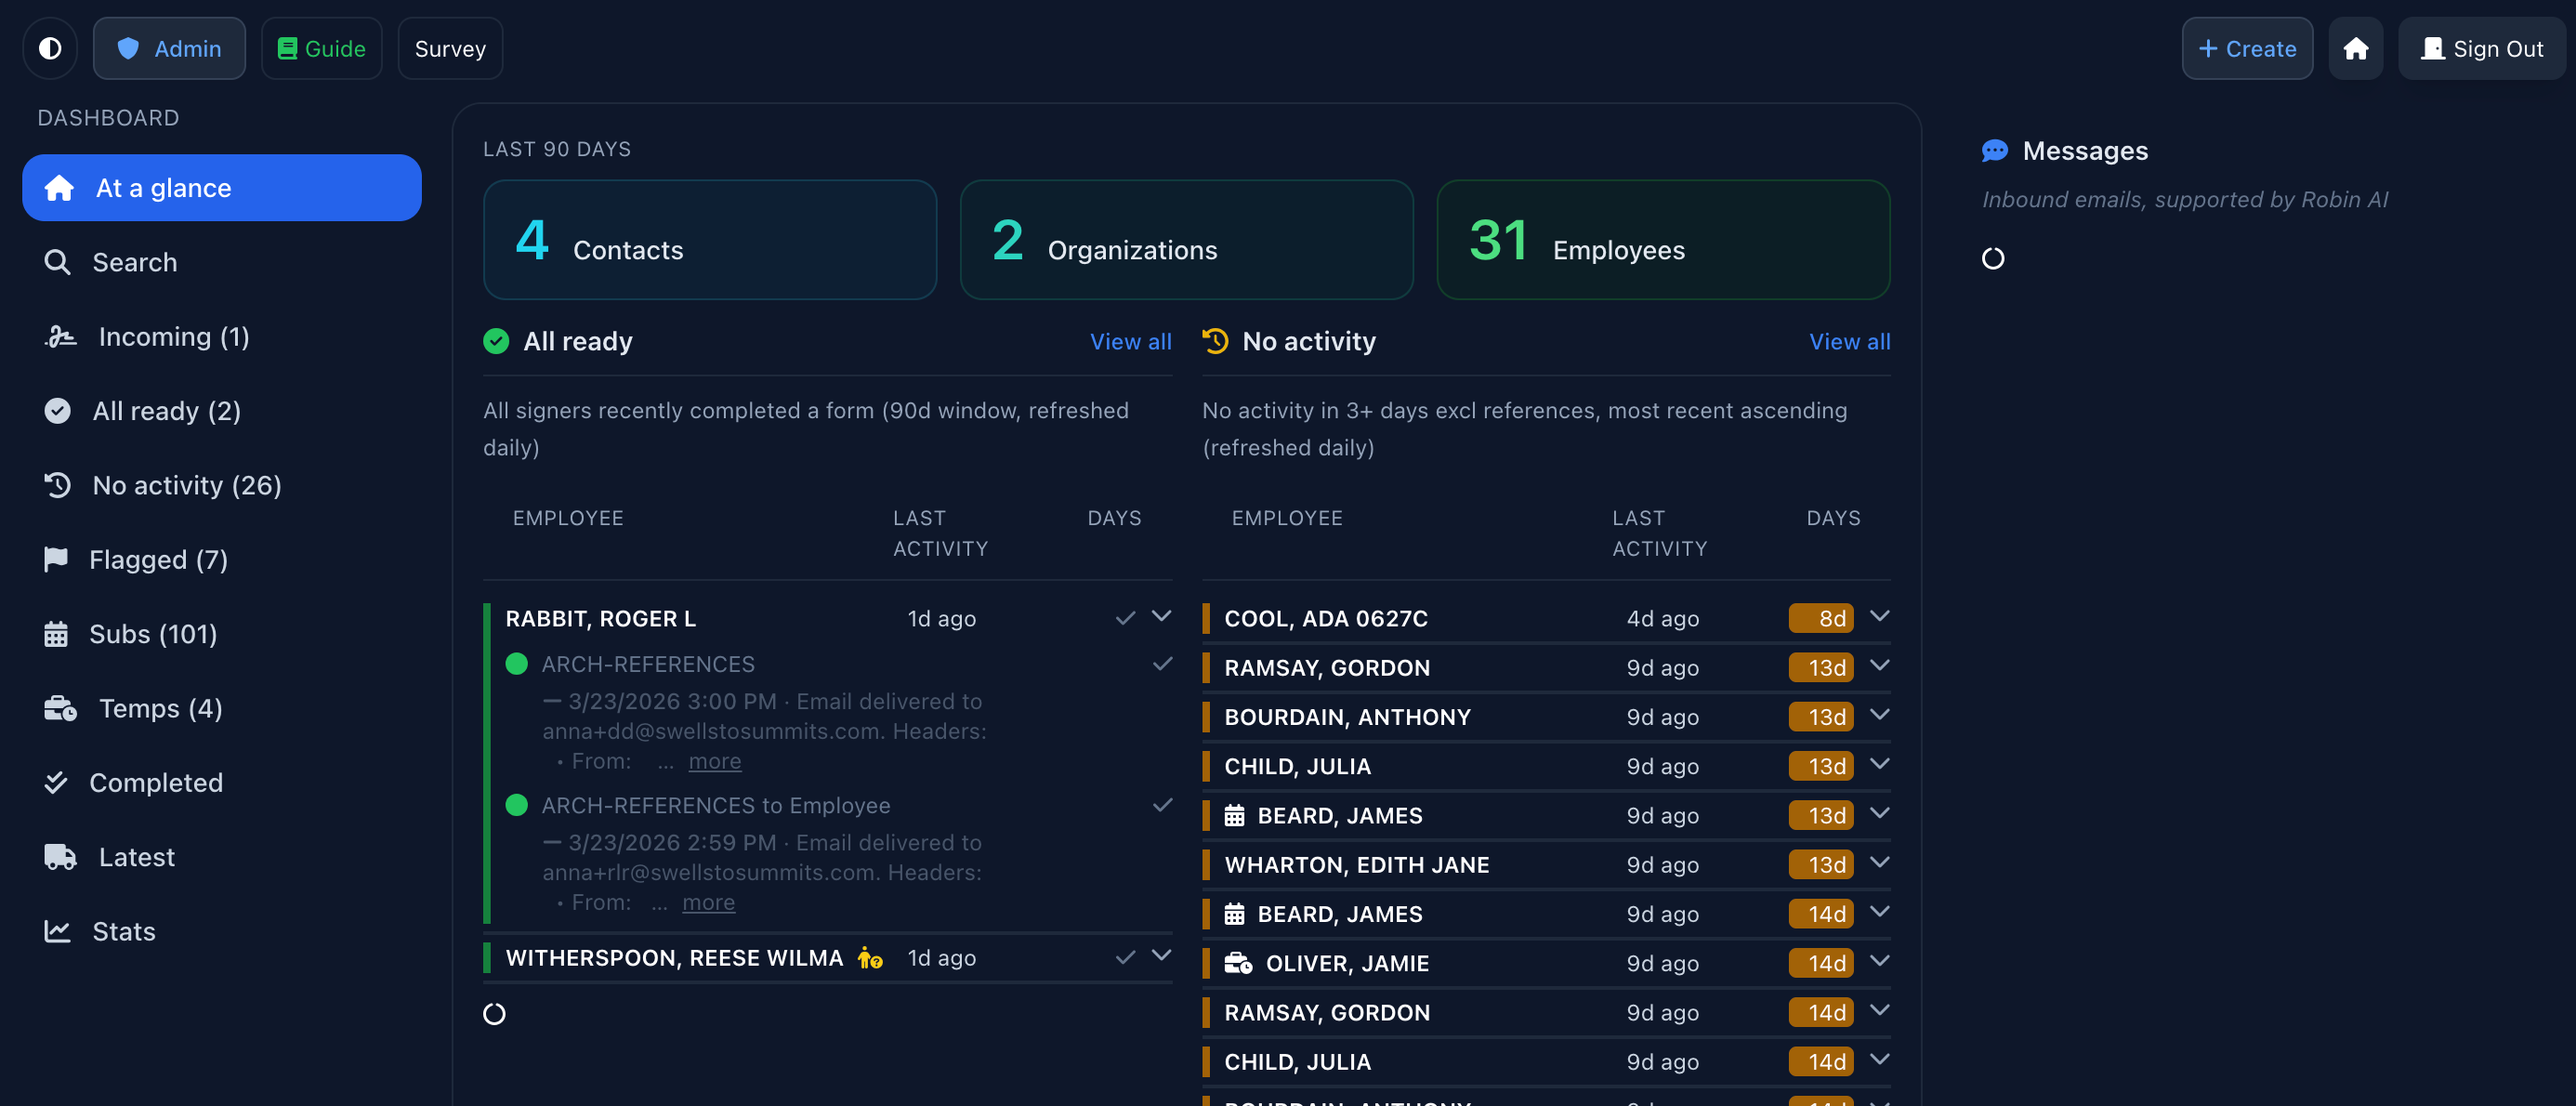Mark RABBIT, ROGER L row checkmark

(1125, 618)
